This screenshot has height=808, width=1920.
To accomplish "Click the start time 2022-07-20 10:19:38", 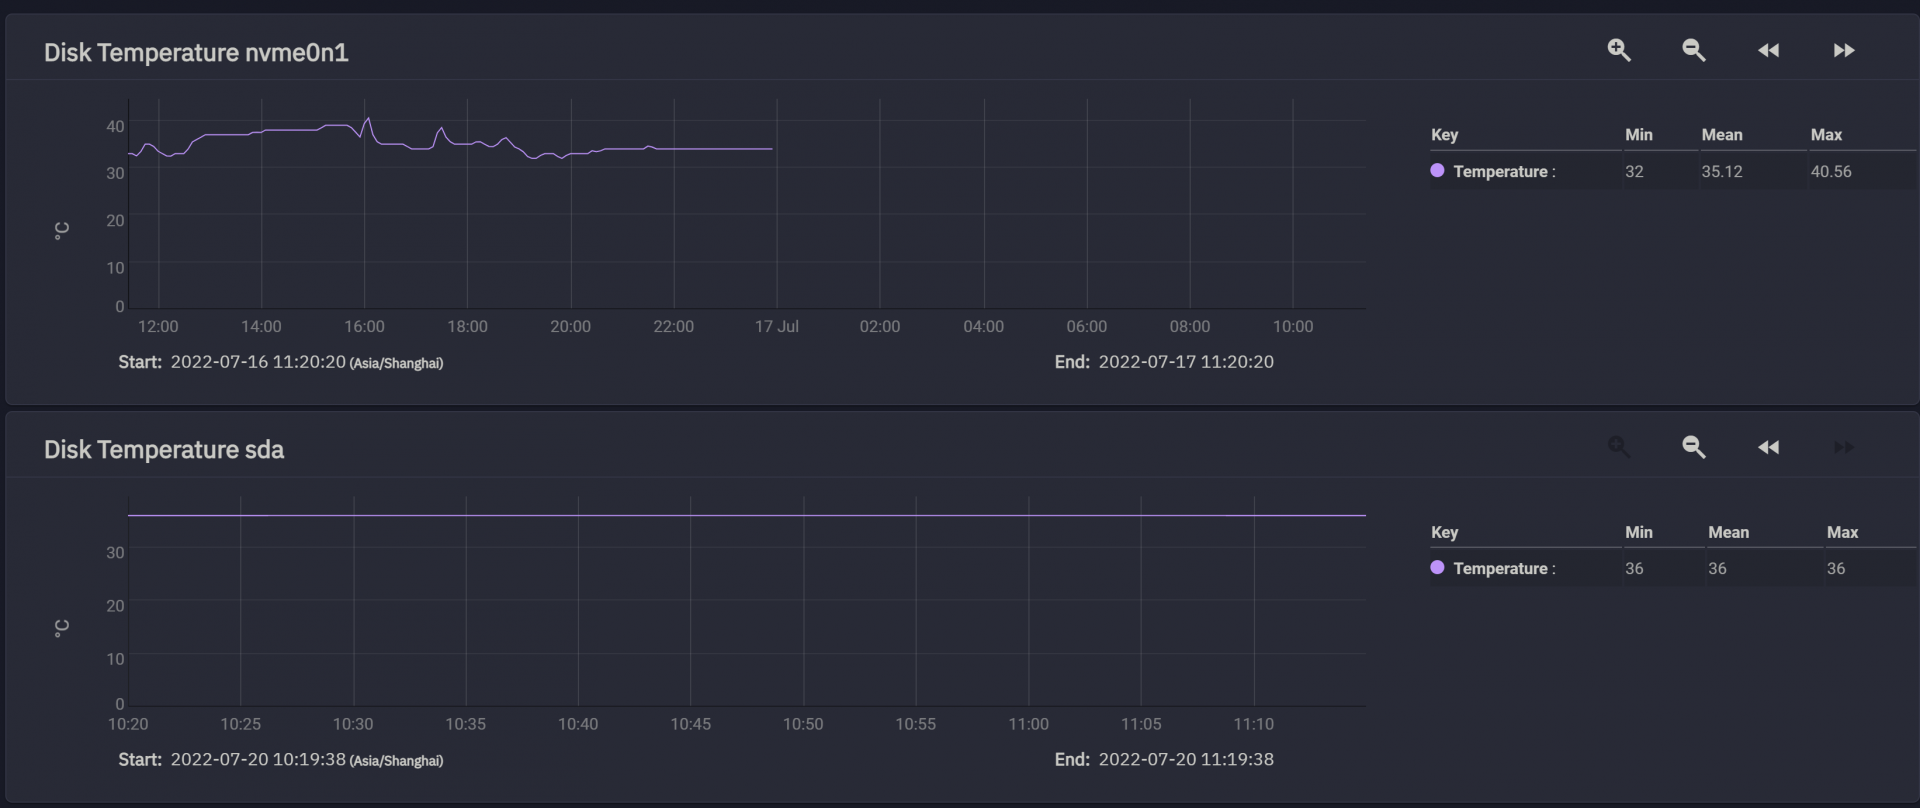I will [x=258, y=759].
